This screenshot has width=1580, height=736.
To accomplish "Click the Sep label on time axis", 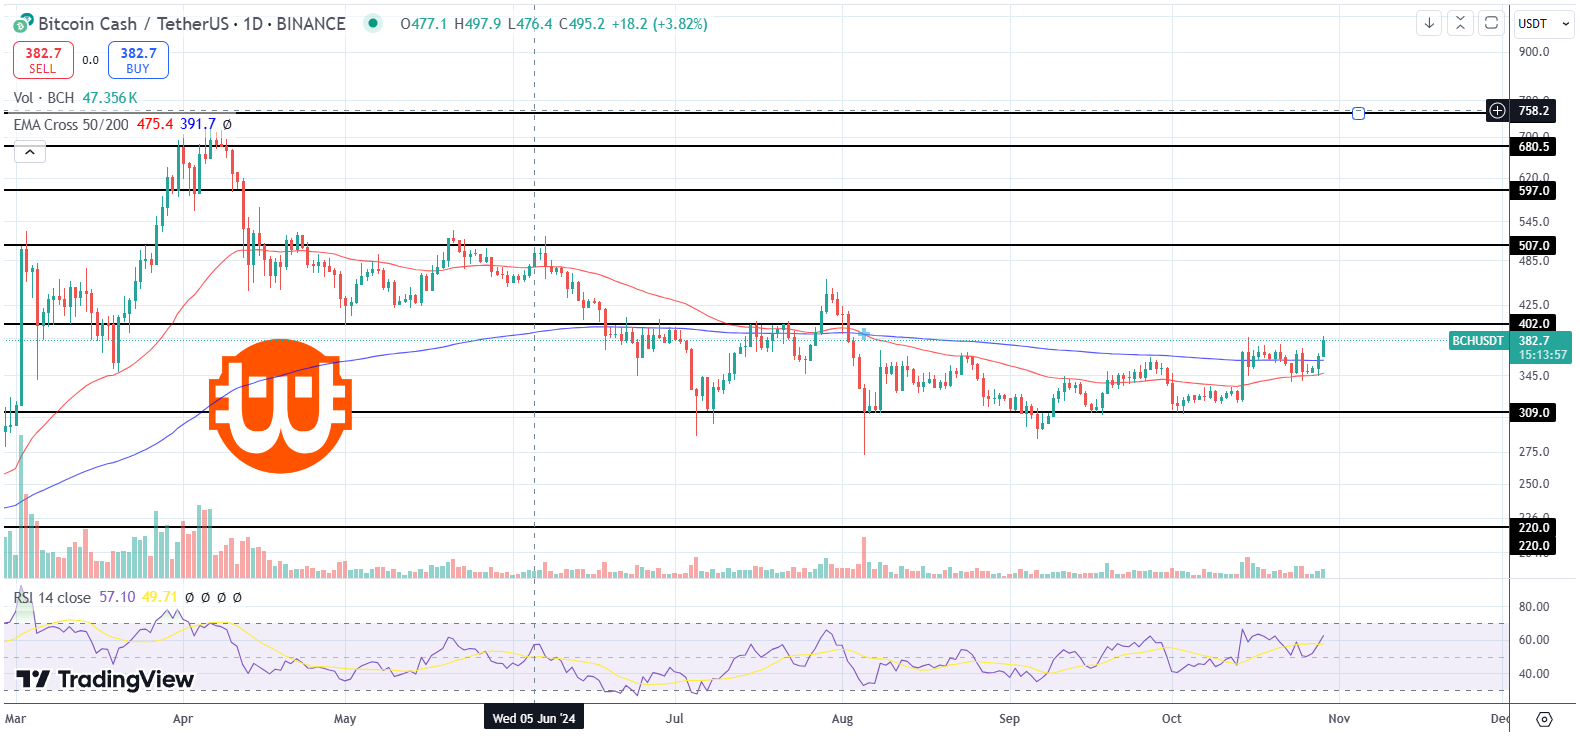I will 1010,719.
